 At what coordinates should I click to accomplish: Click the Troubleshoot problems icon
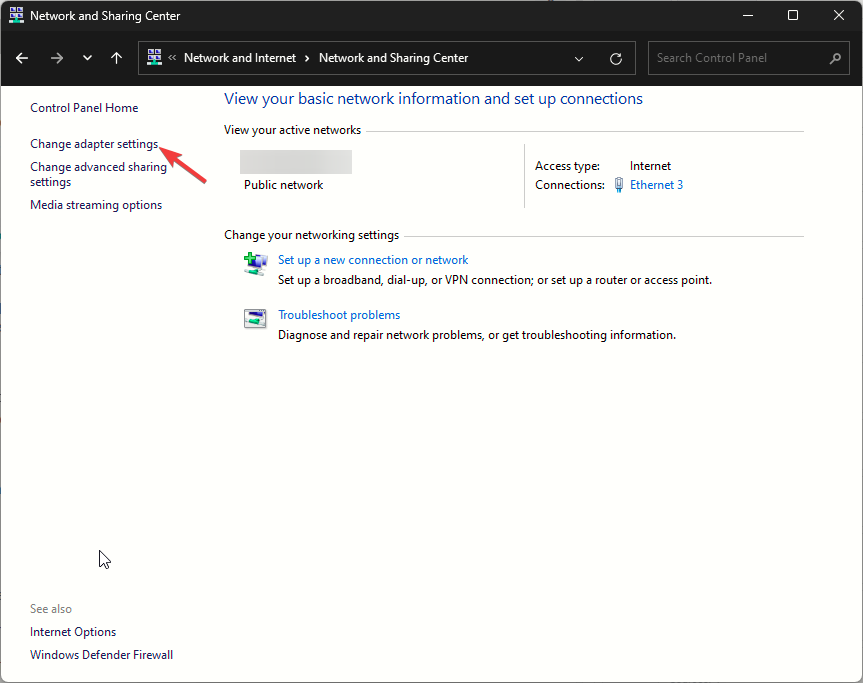click(x=255, y=318)
